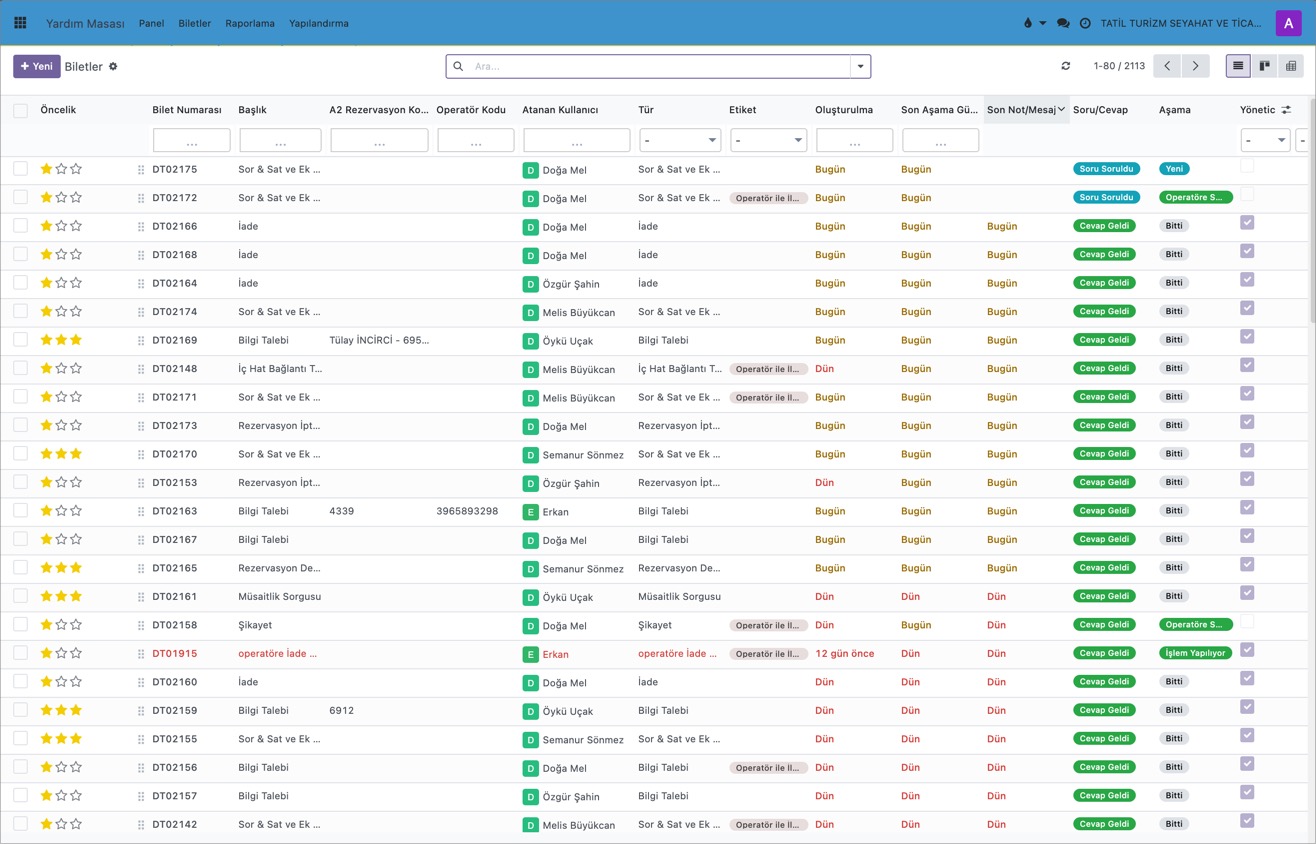The image size is (1316, 844).
Task: Open the Tür filter dropdown
Action: [x=680, y=141]
